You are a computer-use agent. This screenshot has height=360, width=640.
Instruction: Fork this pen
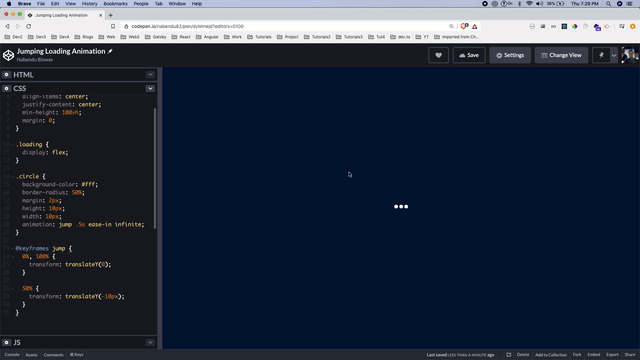pyautogui.click(x=577, y=355)
